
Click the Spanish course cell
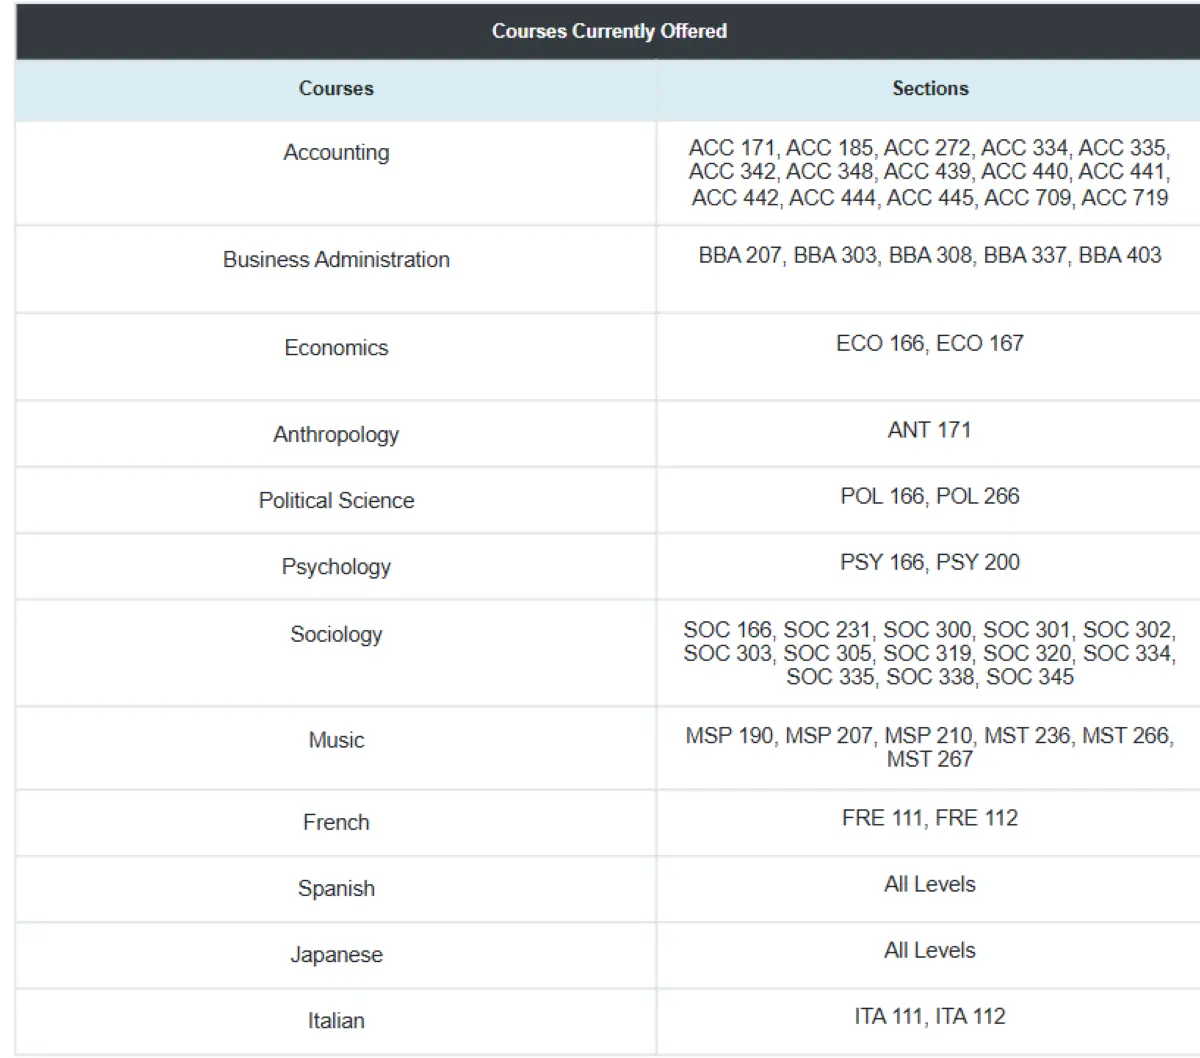(x=336, y=888)
